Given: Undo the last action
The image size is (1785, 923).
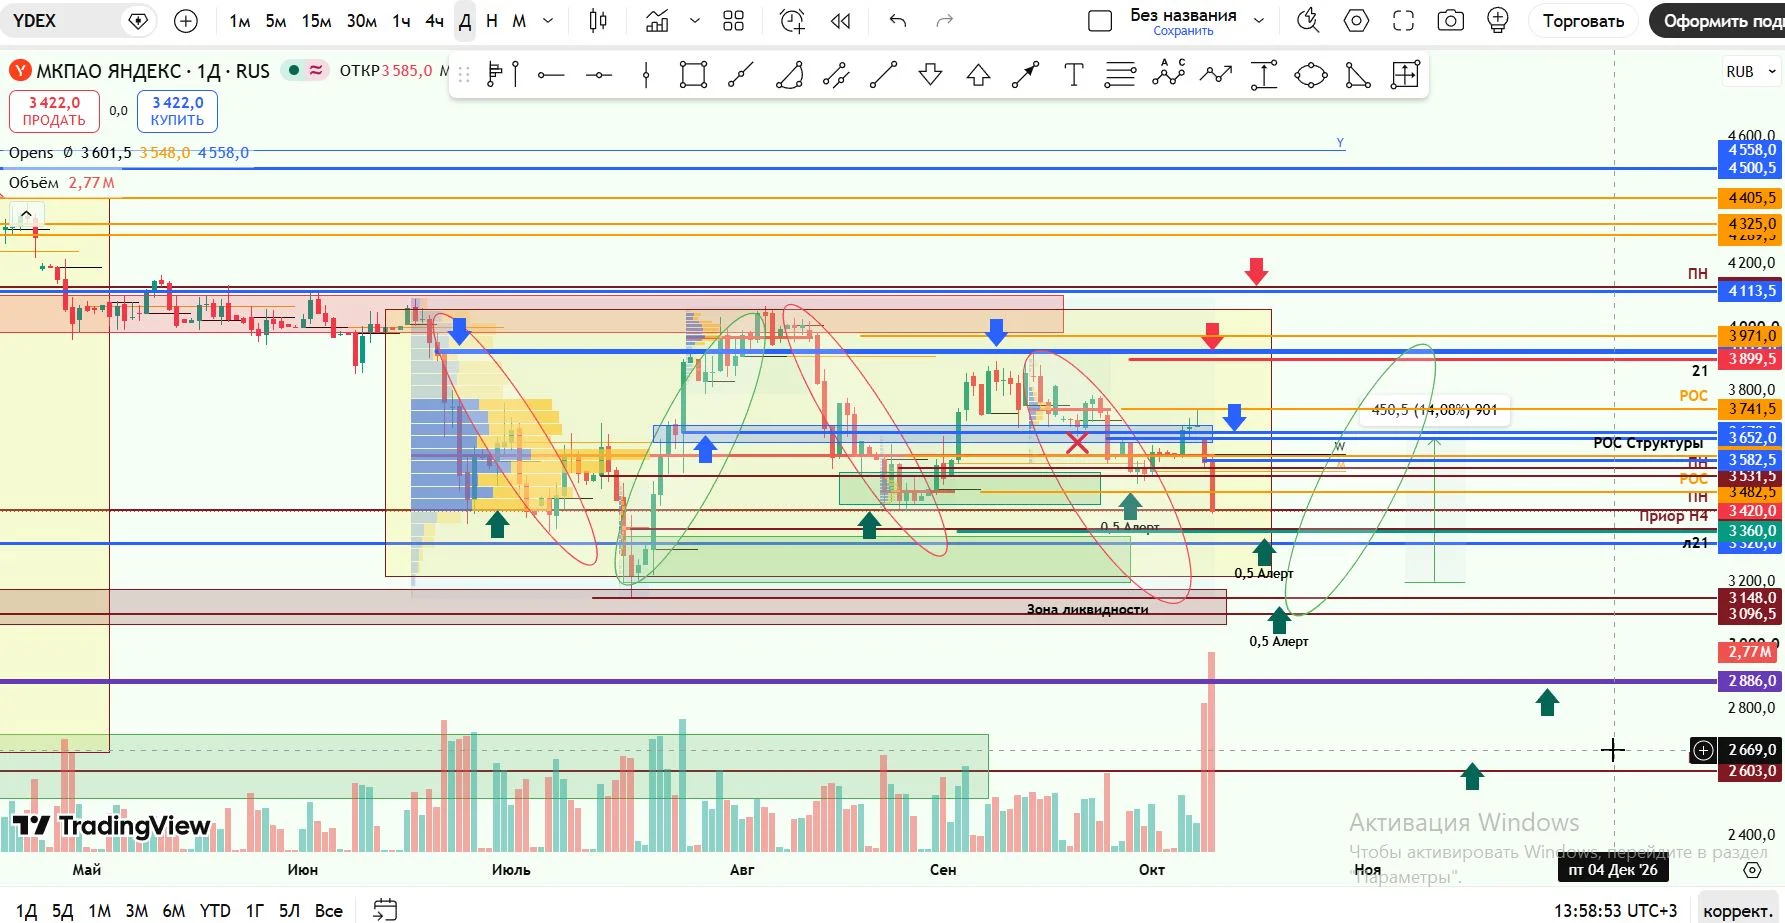Looking at the screenshot, I should 898,21.
